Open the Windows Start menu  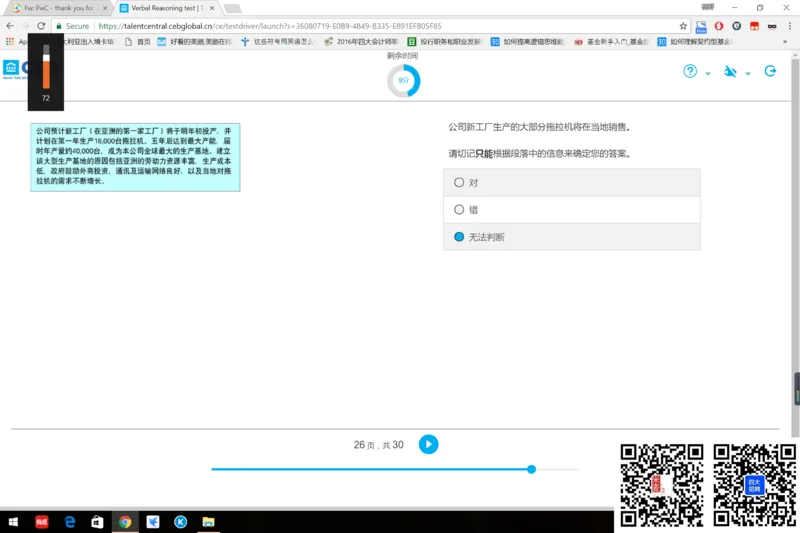click(x=14, y=521)
